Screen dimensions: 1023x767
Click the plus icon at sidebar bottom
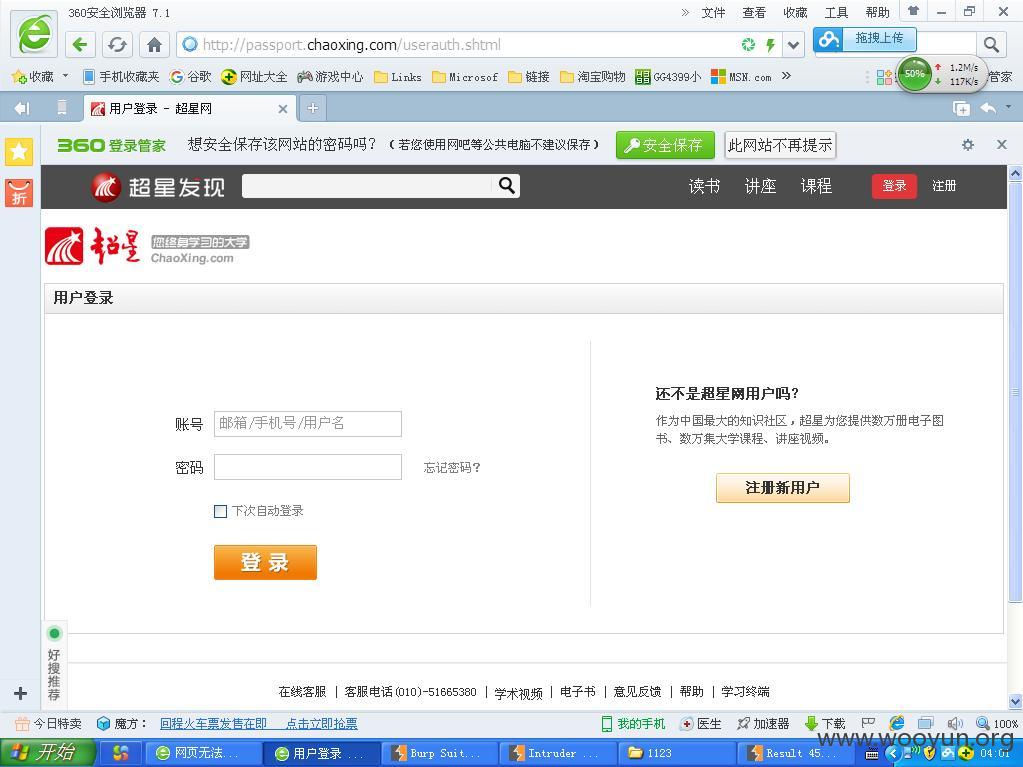tap(20, 693)
